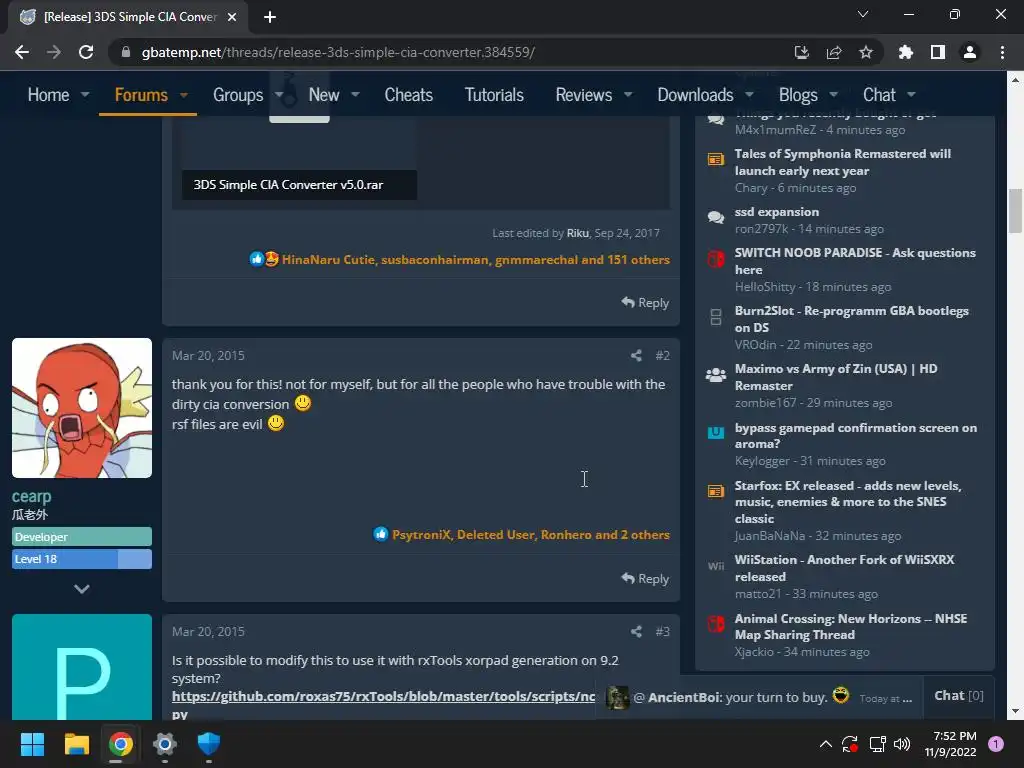Screen dimensions: 1024x768
Task: Click the Level 18 progress bar
Action: pos(82,559)
